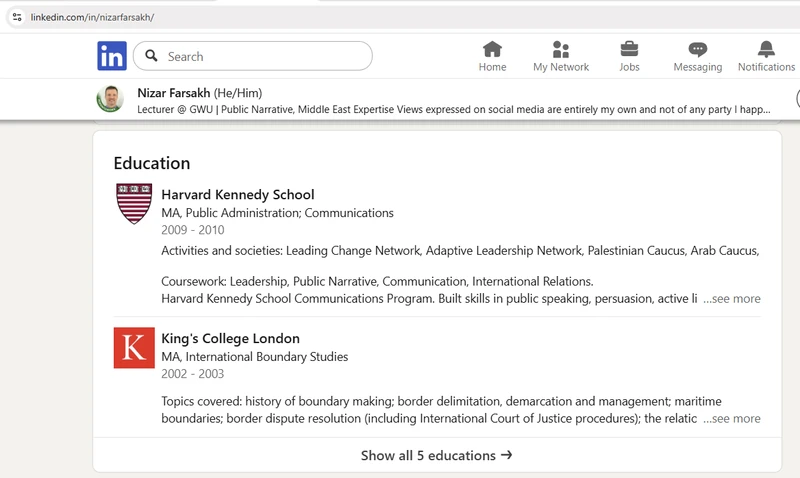800x478 pixels.
Task: Open the Messaging chat bubble icon
Action: click(697, 49)
